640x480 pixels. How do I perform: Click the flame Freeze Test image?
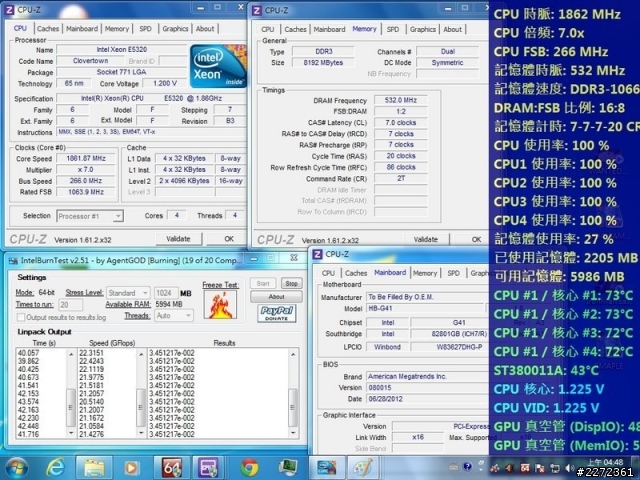220,305
